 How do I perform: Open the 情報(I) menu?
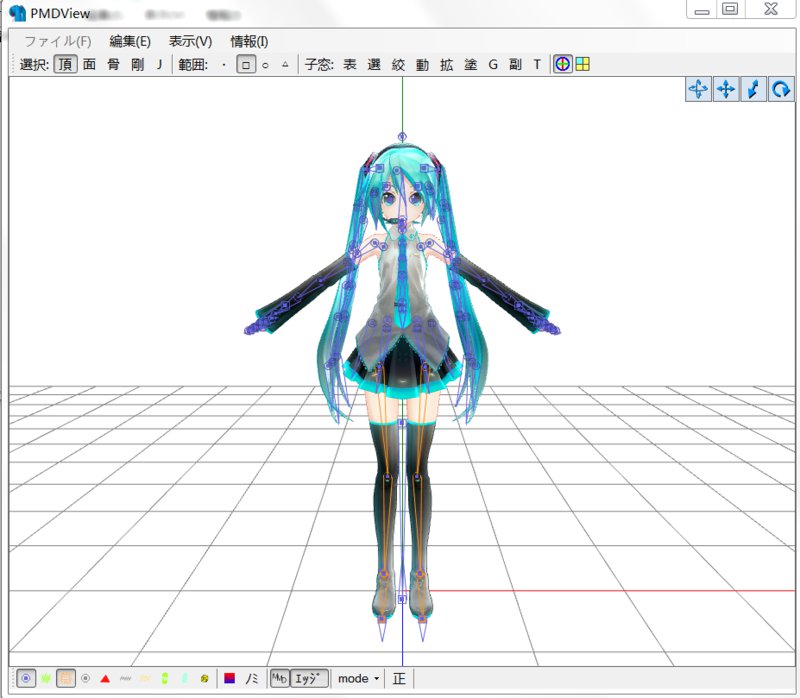249,41
